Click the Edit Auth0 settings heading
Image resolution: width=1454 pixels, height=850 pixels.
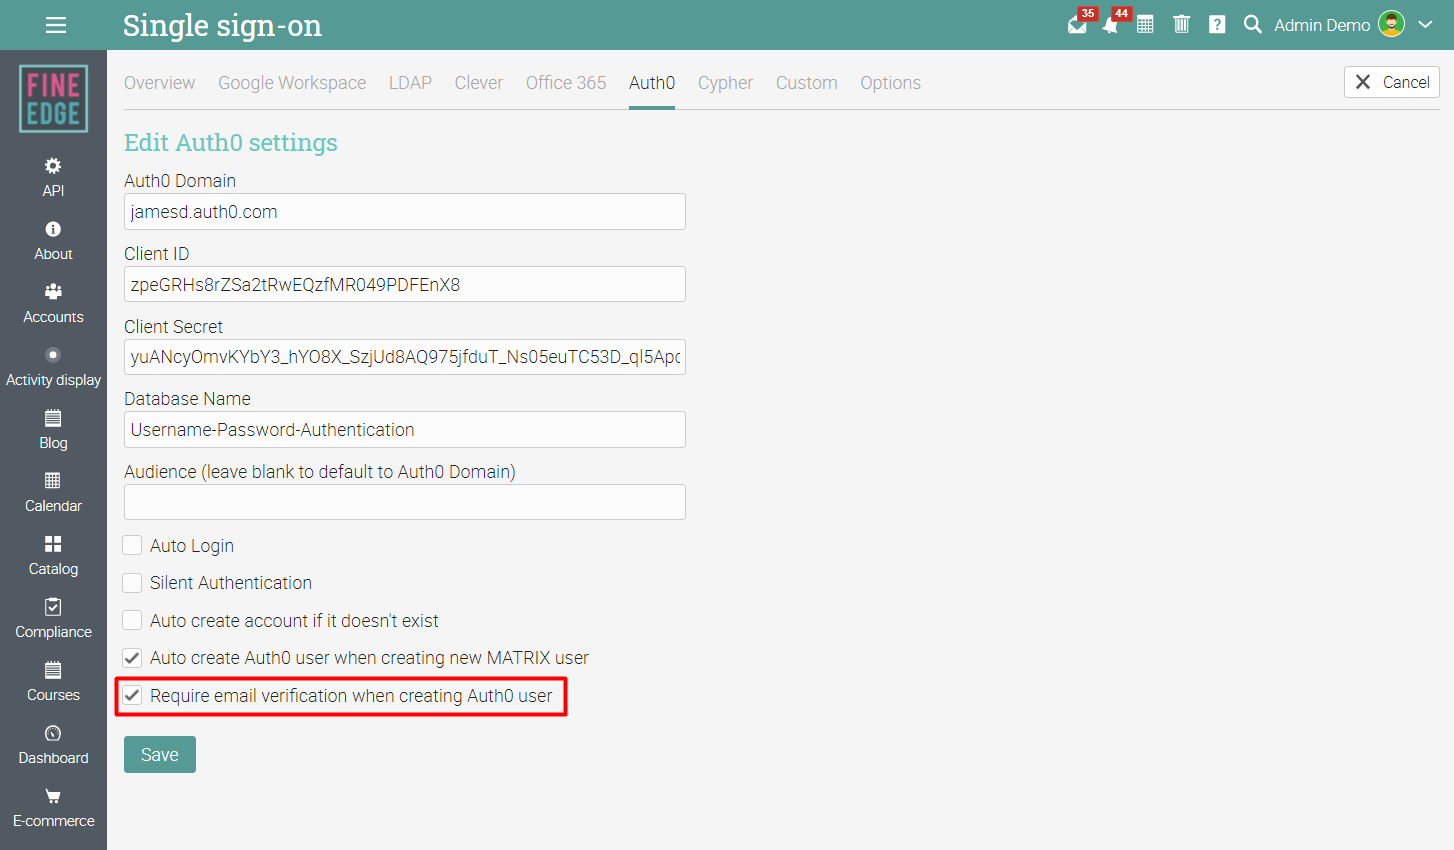click(231, 143)
